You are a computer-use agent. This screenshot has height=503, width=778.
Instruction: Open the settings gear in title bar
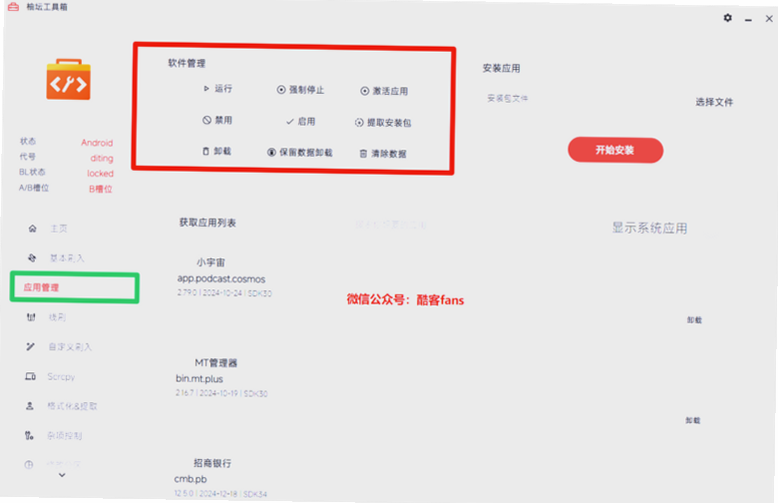pos(727,18)
